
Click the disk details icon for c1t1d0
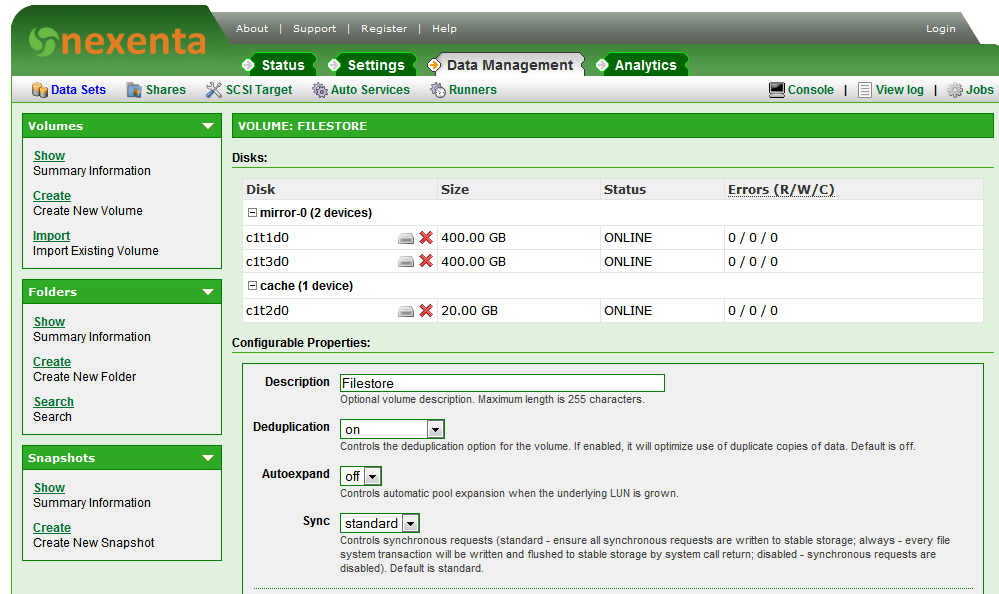pyautogui.click(x=406, y=238)
